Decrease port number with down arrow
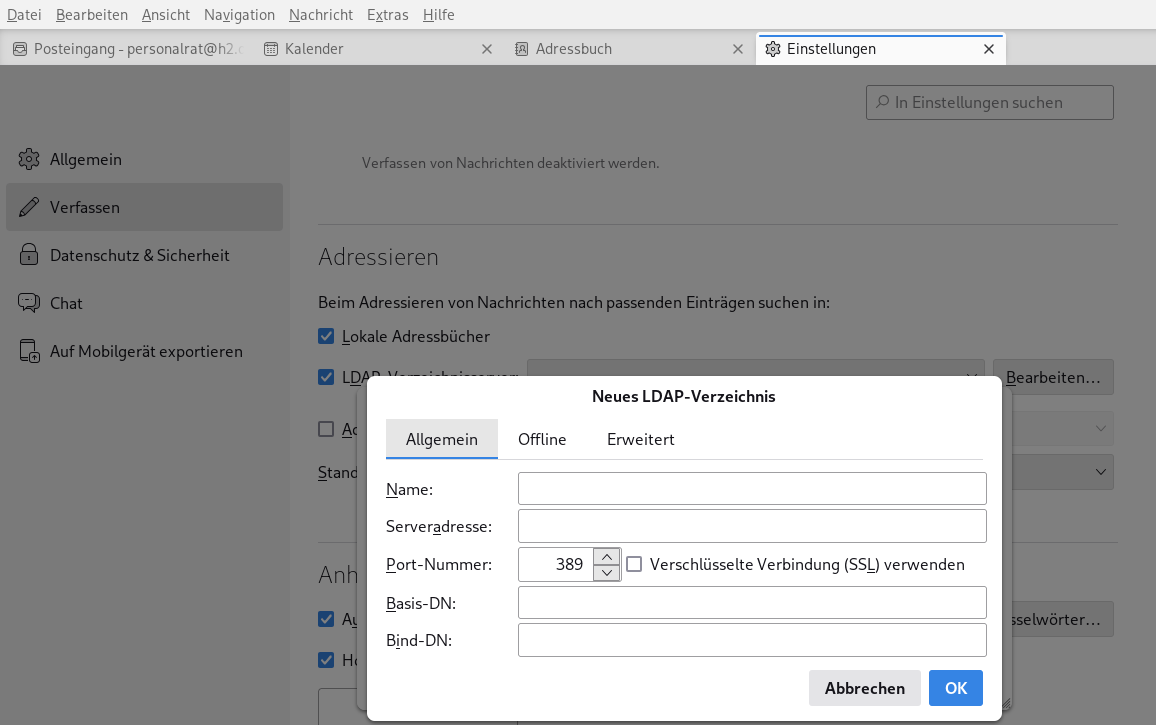The width and height of the screenshot is (1156, 725). click(x=607, y=573)
